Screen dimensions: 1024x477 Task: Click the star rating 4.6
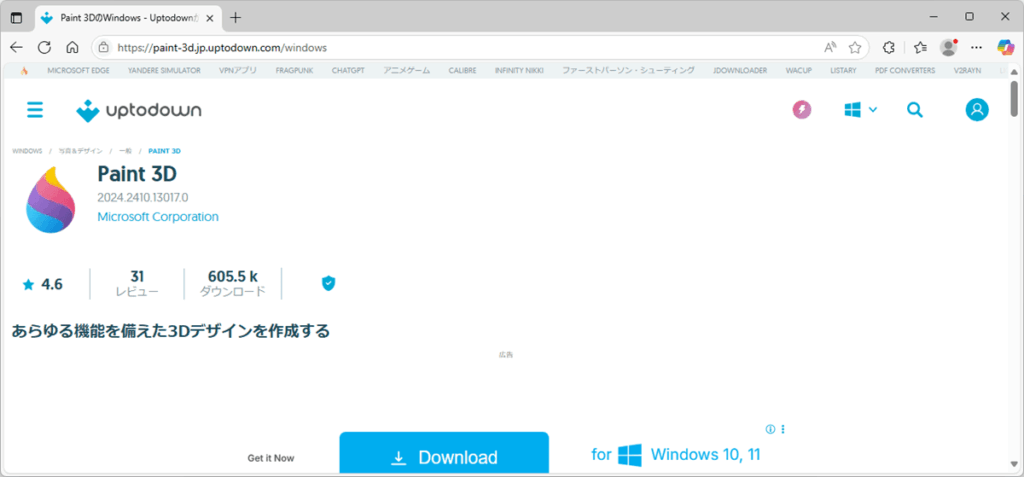click(x=42, y=284)
